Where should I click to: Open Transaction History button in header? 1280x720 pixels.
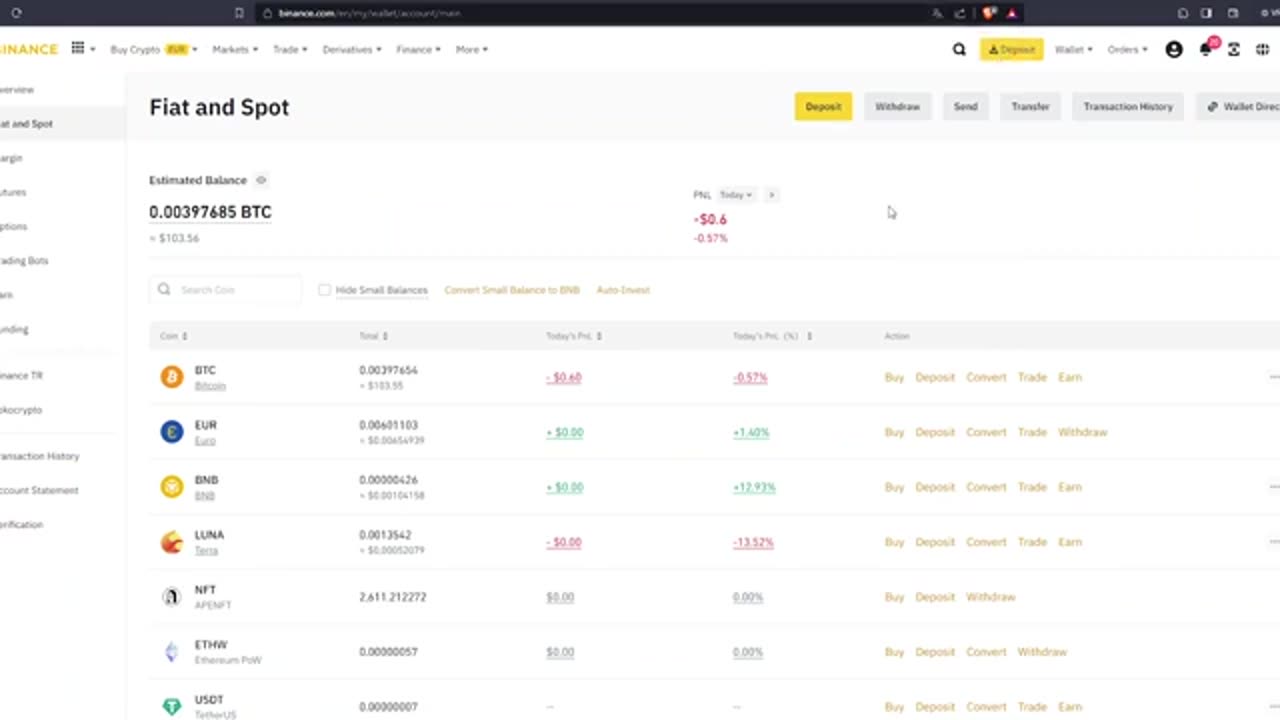pos(1128,106)
